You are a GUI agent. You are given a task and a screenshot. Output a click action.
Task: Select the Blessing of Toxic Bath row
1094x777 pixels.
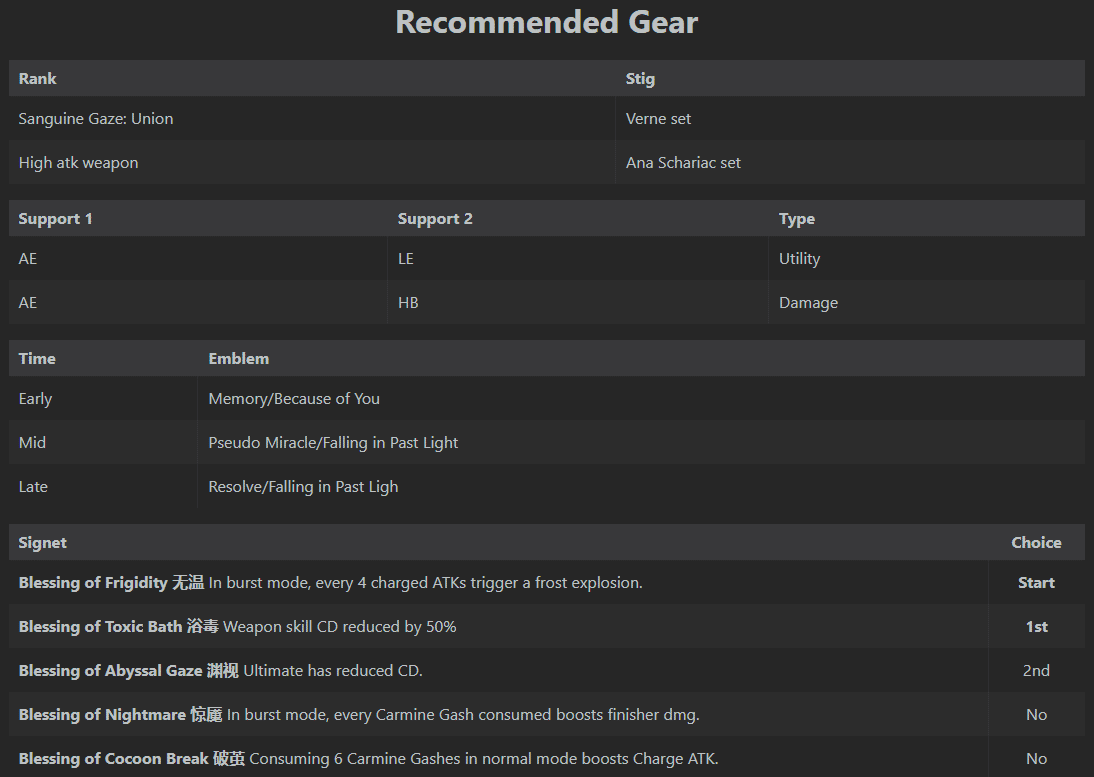coord(237,627)
